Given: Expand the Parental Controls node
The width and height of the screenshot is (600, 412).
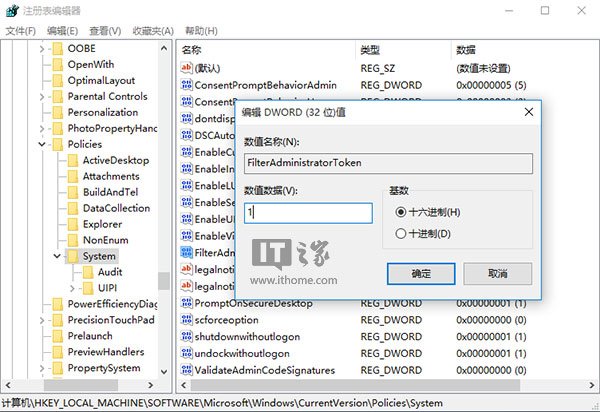Looking at the screenshot, I should coord(40,97).
